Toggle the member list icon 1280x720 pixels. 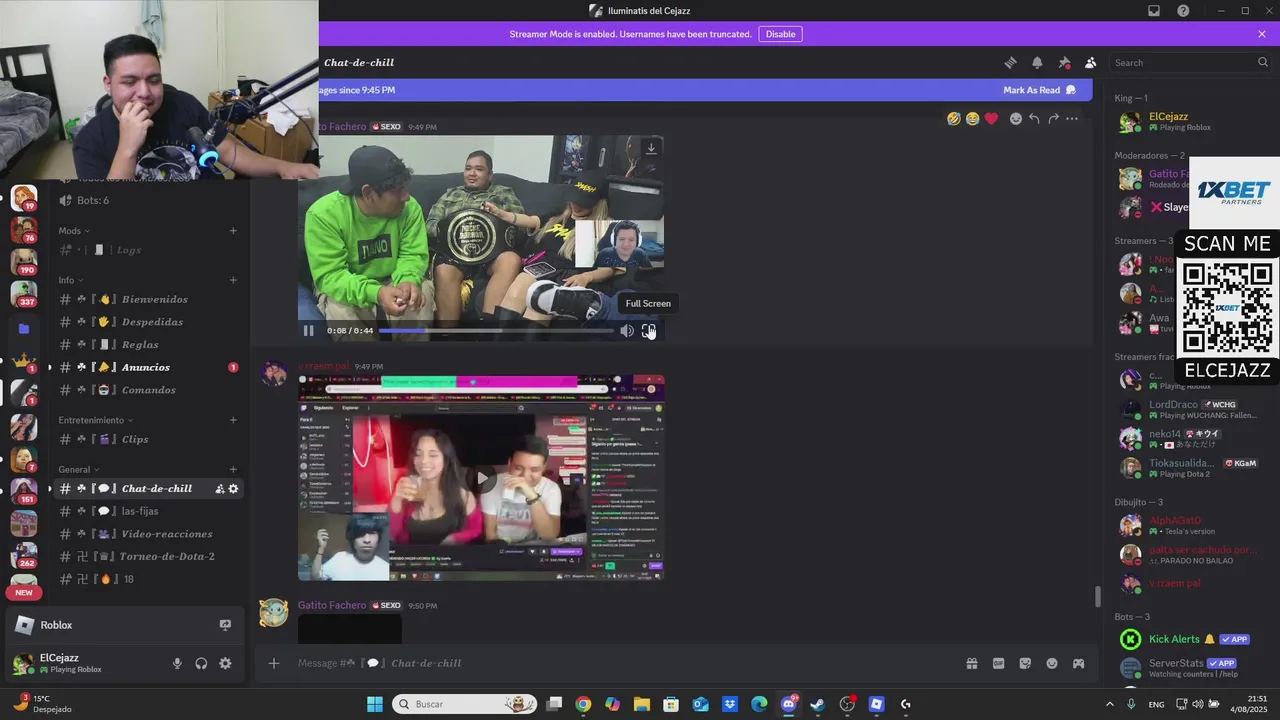coord(1091,62)
